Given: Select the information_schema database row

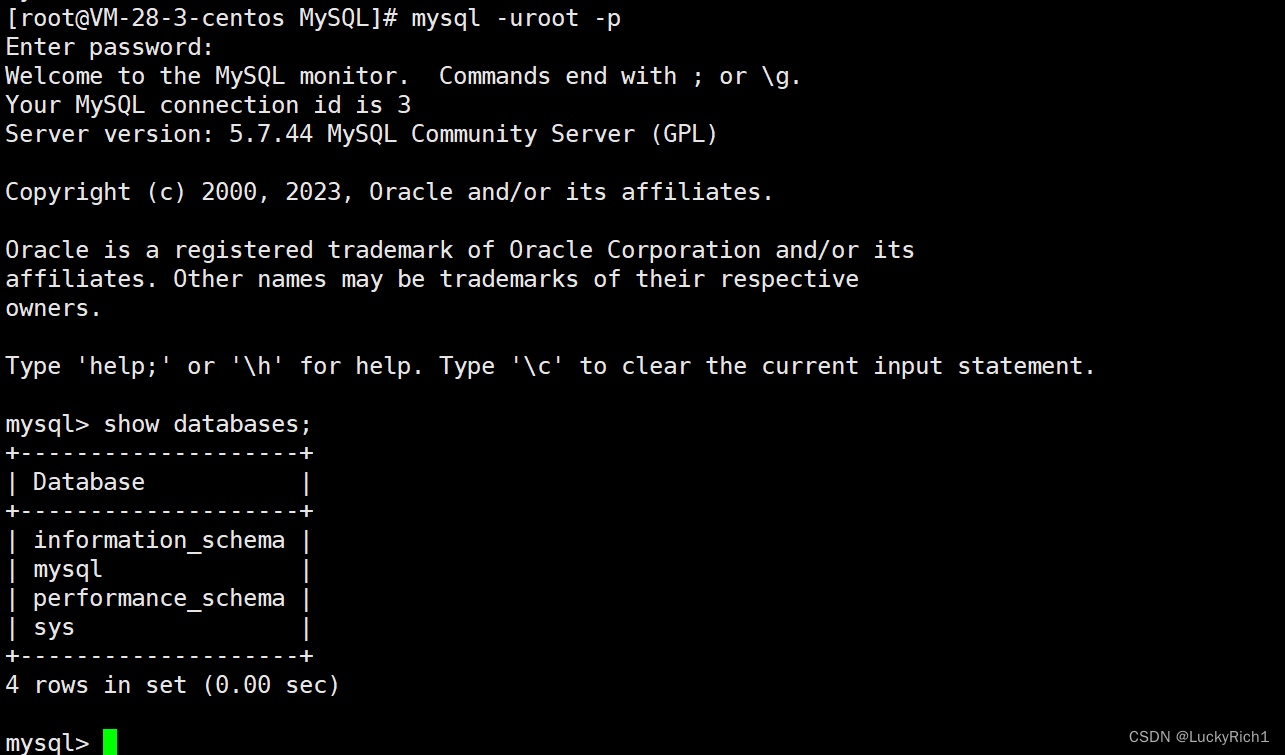Looking at the screenshot, I should pos(159,540).
